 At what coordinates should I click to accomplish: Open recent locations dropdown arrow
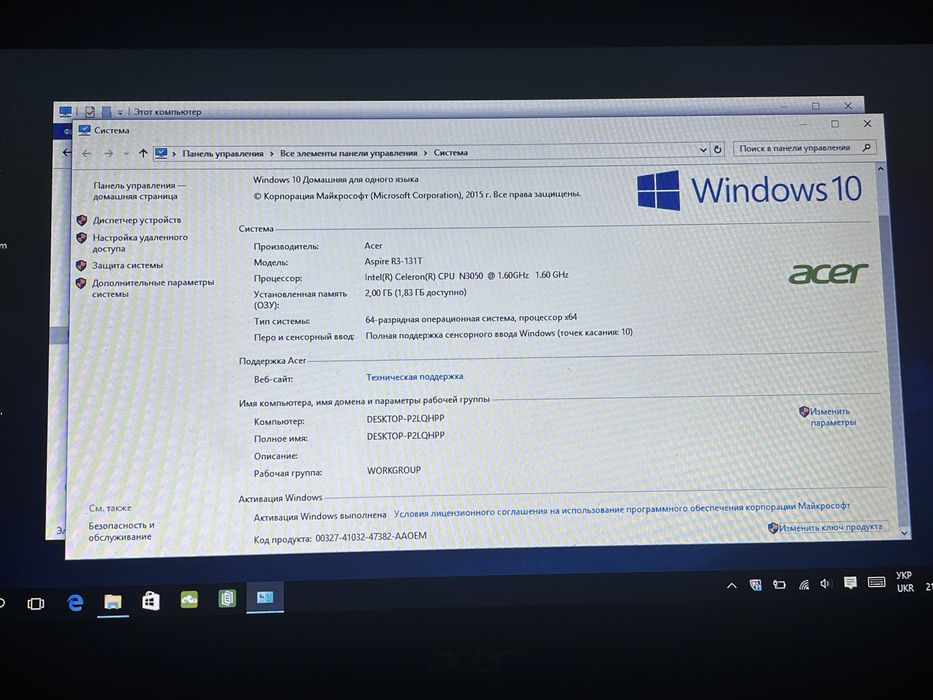coord(126,154)
